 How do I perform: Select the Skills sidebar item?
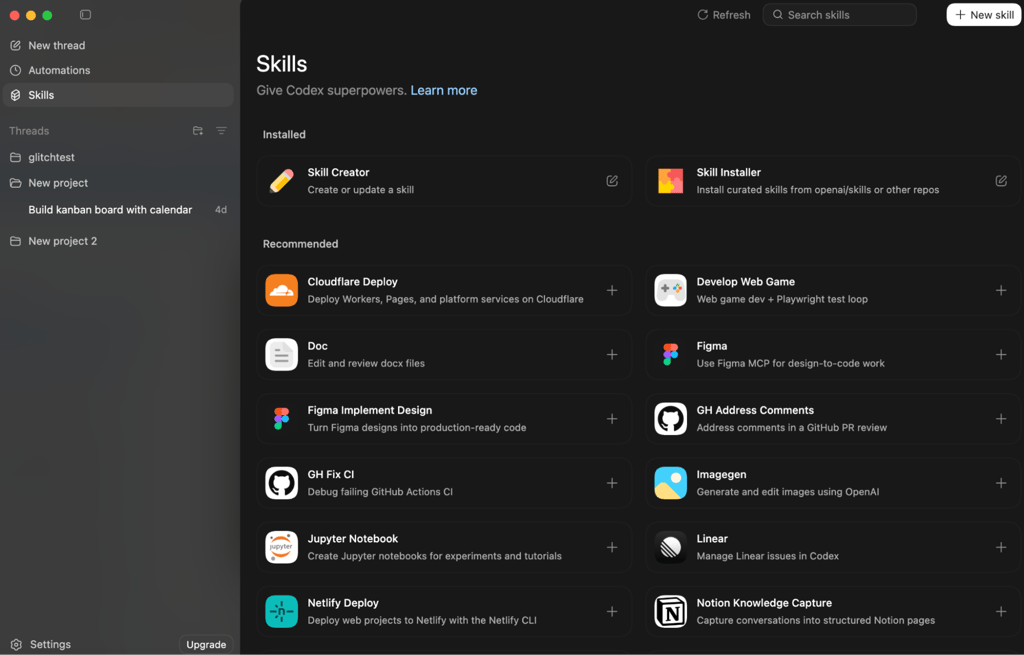click(118, 95)
